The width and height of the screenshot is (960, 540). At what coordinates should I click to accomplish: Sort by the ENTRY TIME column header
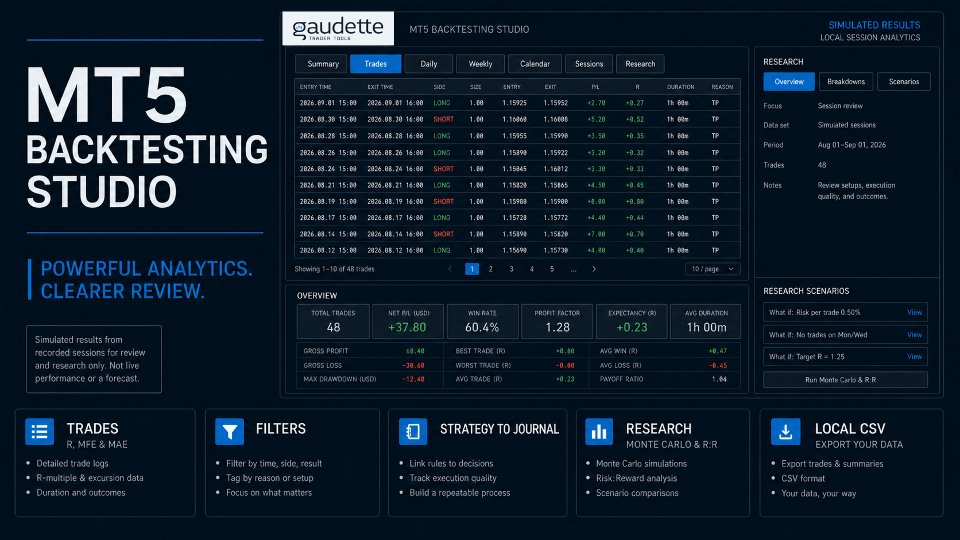(x=315, y=87)
